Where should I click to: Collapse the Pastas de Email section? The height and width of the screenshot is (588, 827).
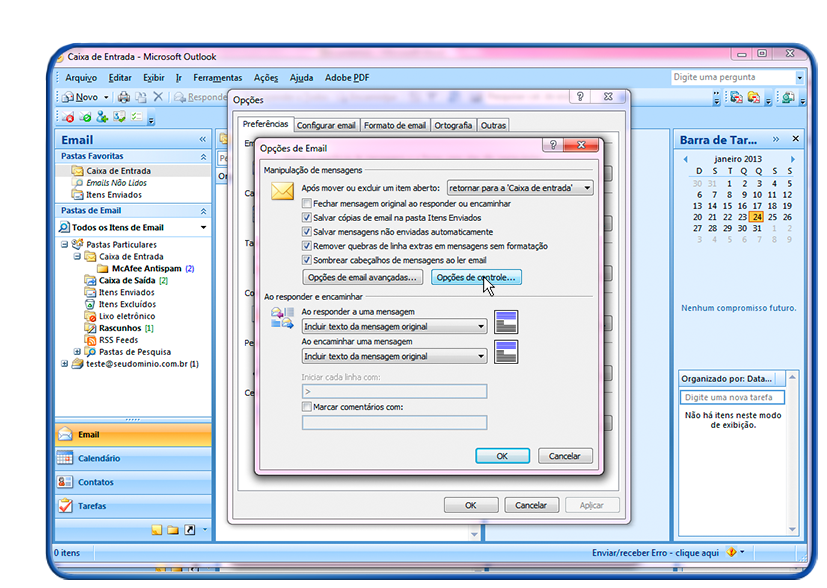pyautogui.click(x=203, y=211)
